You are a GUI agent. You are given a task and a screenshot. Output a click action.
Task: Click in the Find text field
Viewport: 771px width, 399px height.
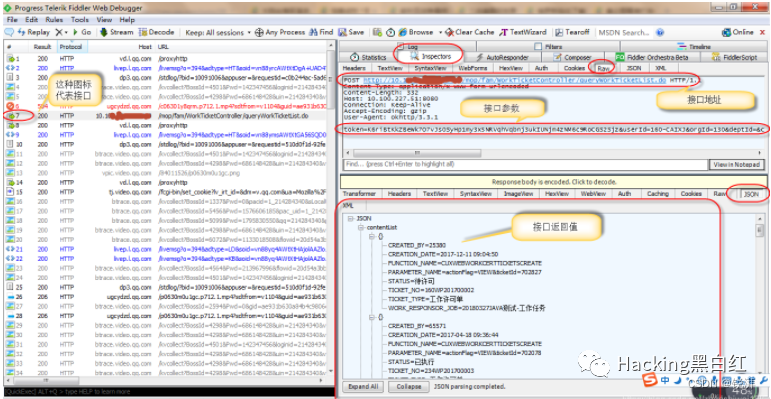tap(524, 164)
